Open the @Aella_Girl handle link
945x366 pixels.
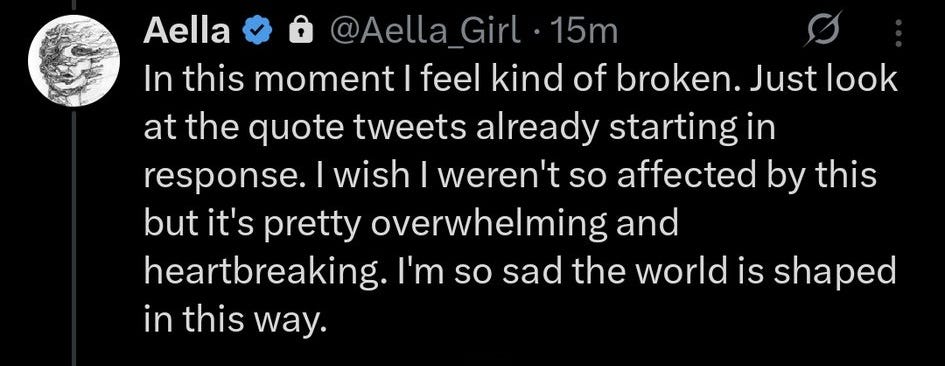point(422,32)
